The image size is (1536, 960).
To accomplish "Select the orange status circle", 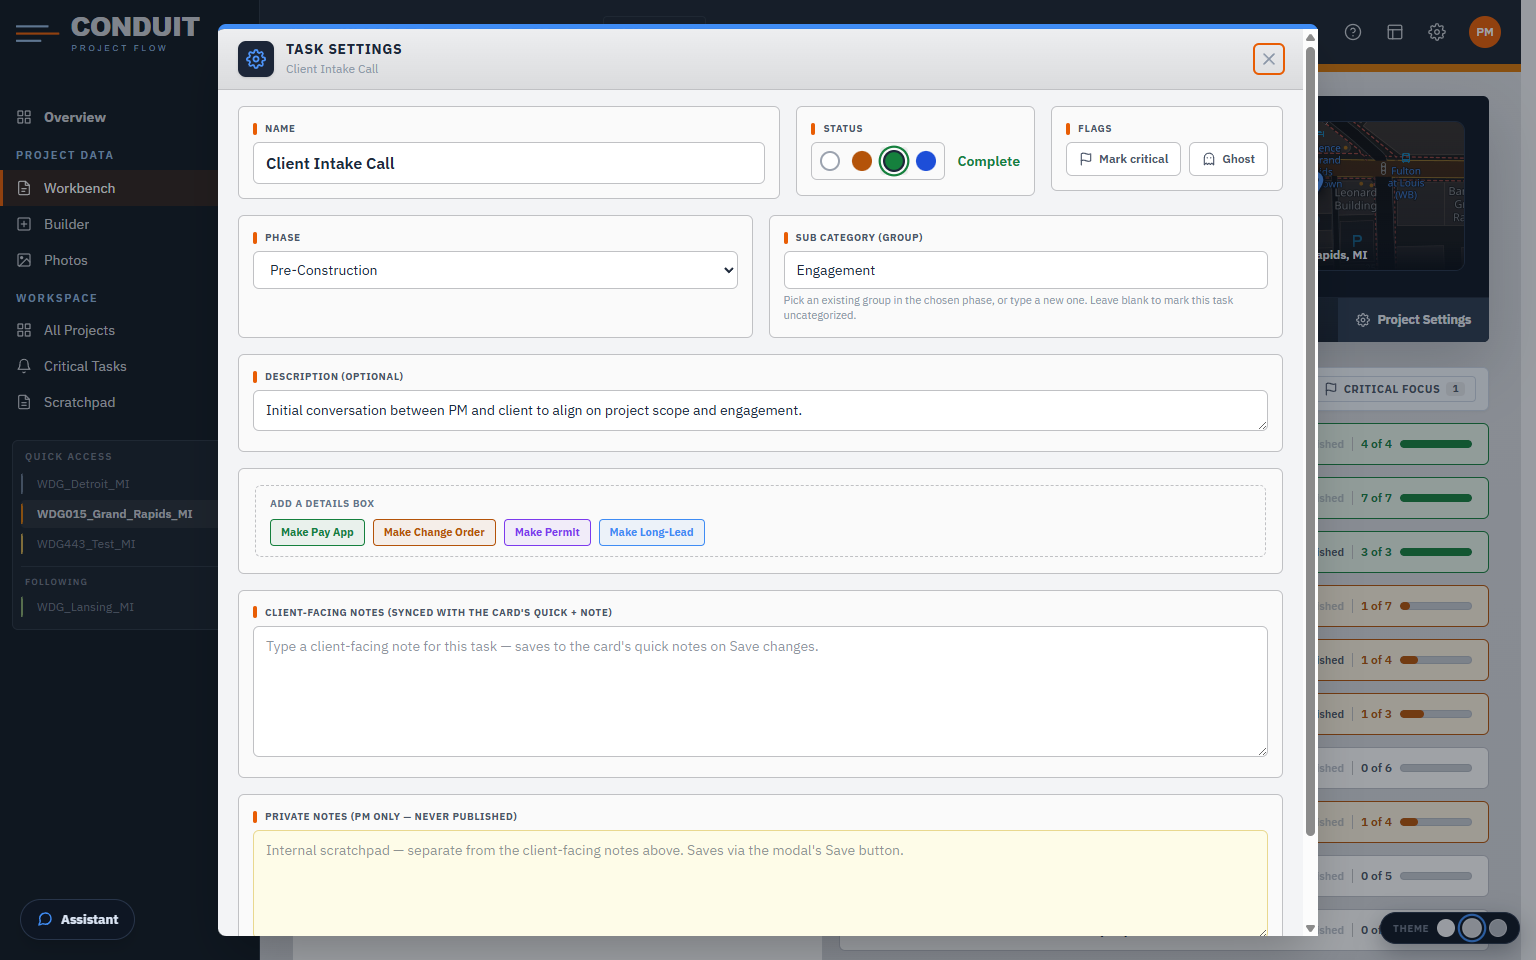I will point(862,161).
